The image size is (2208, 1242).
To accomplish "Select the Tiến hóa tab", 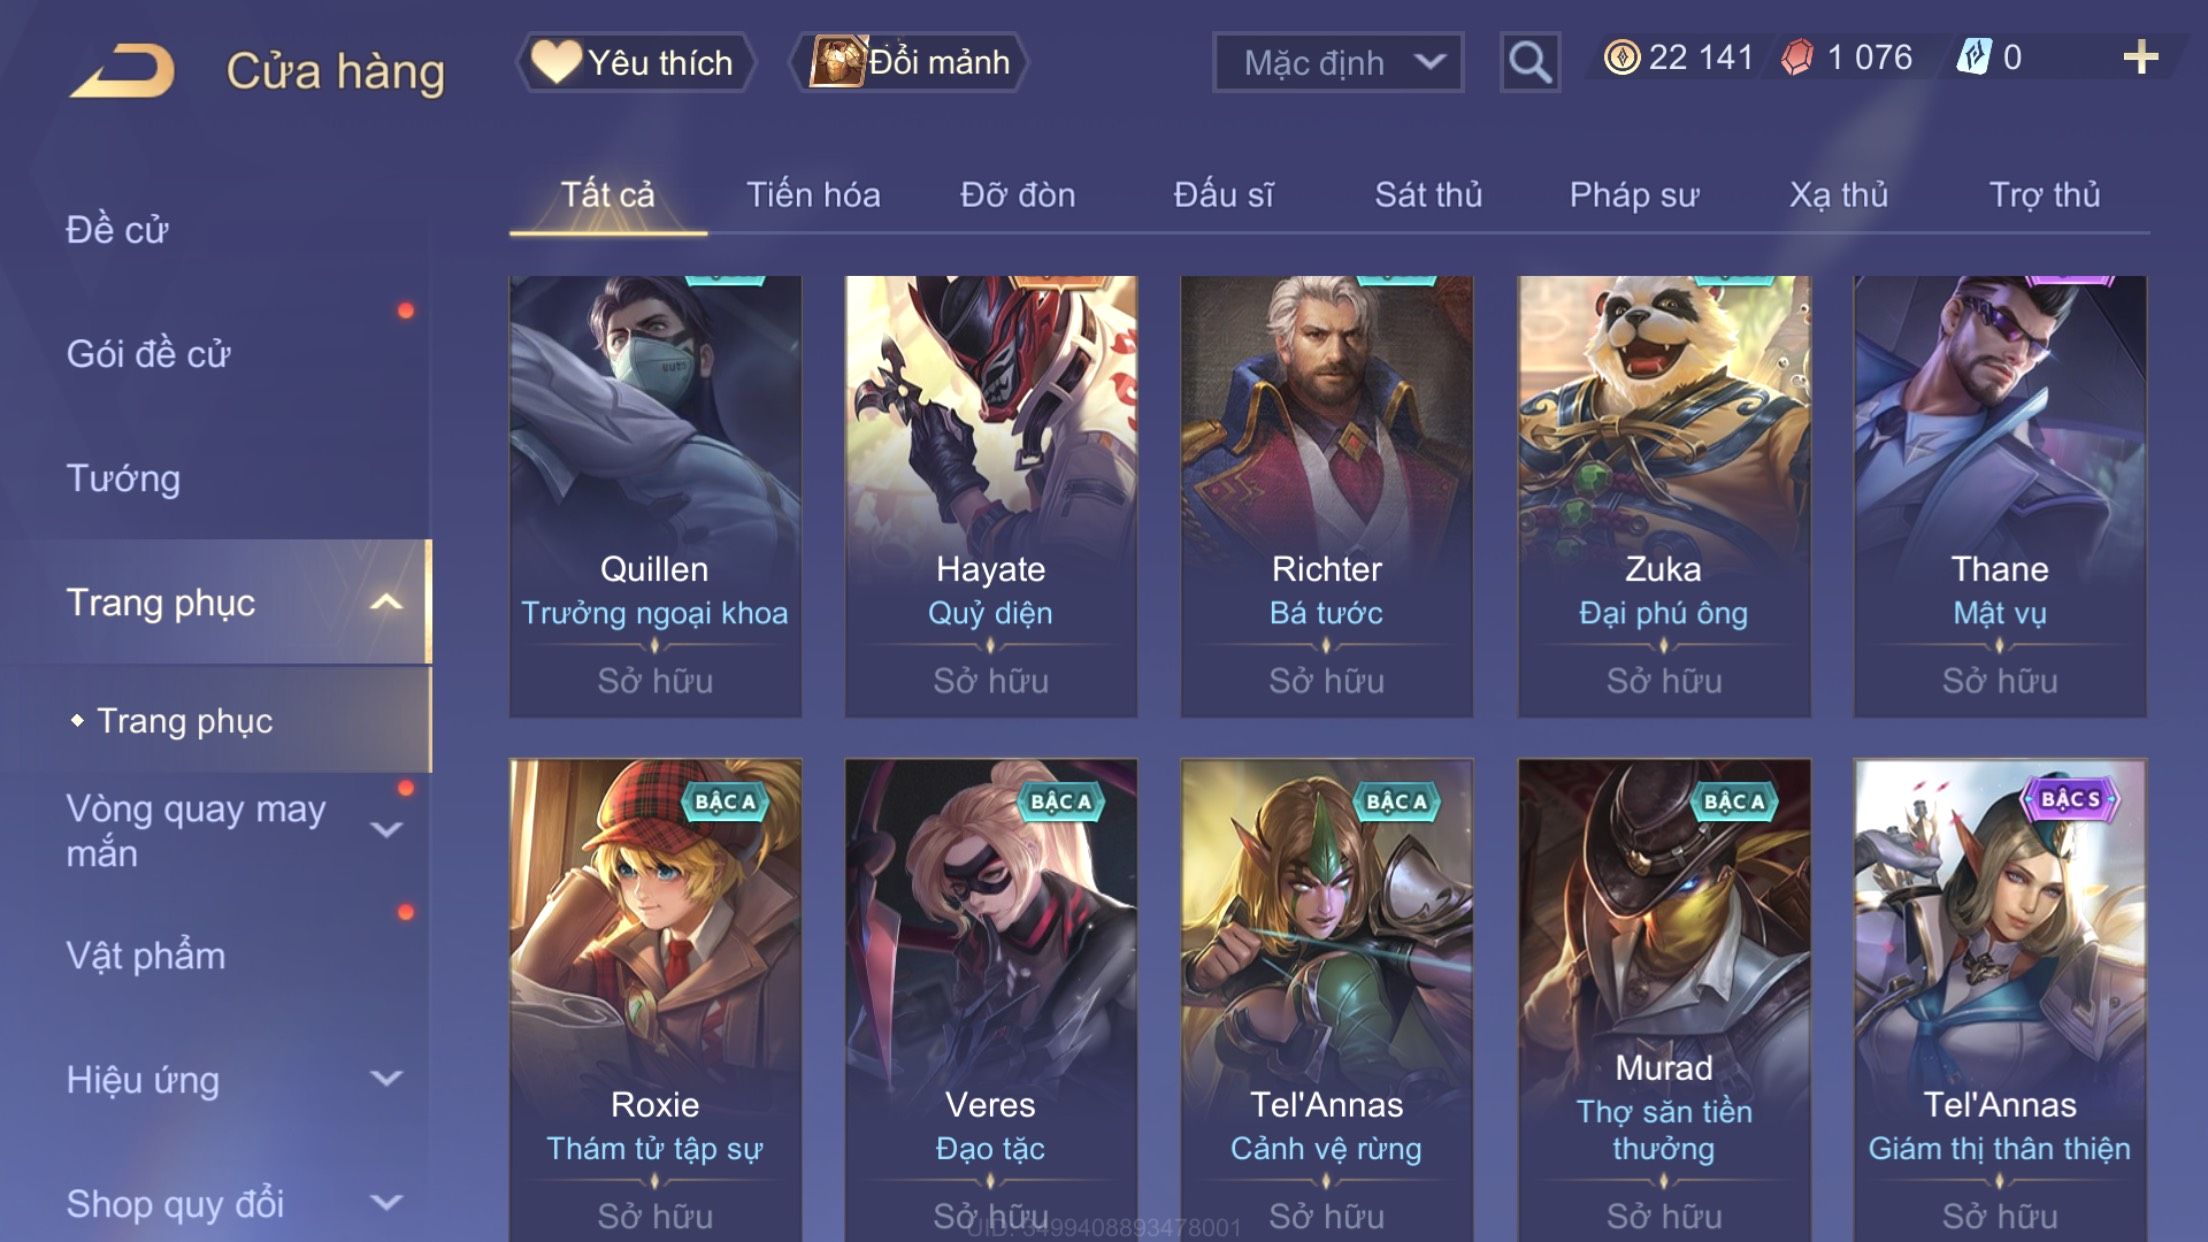I will 813,195.
